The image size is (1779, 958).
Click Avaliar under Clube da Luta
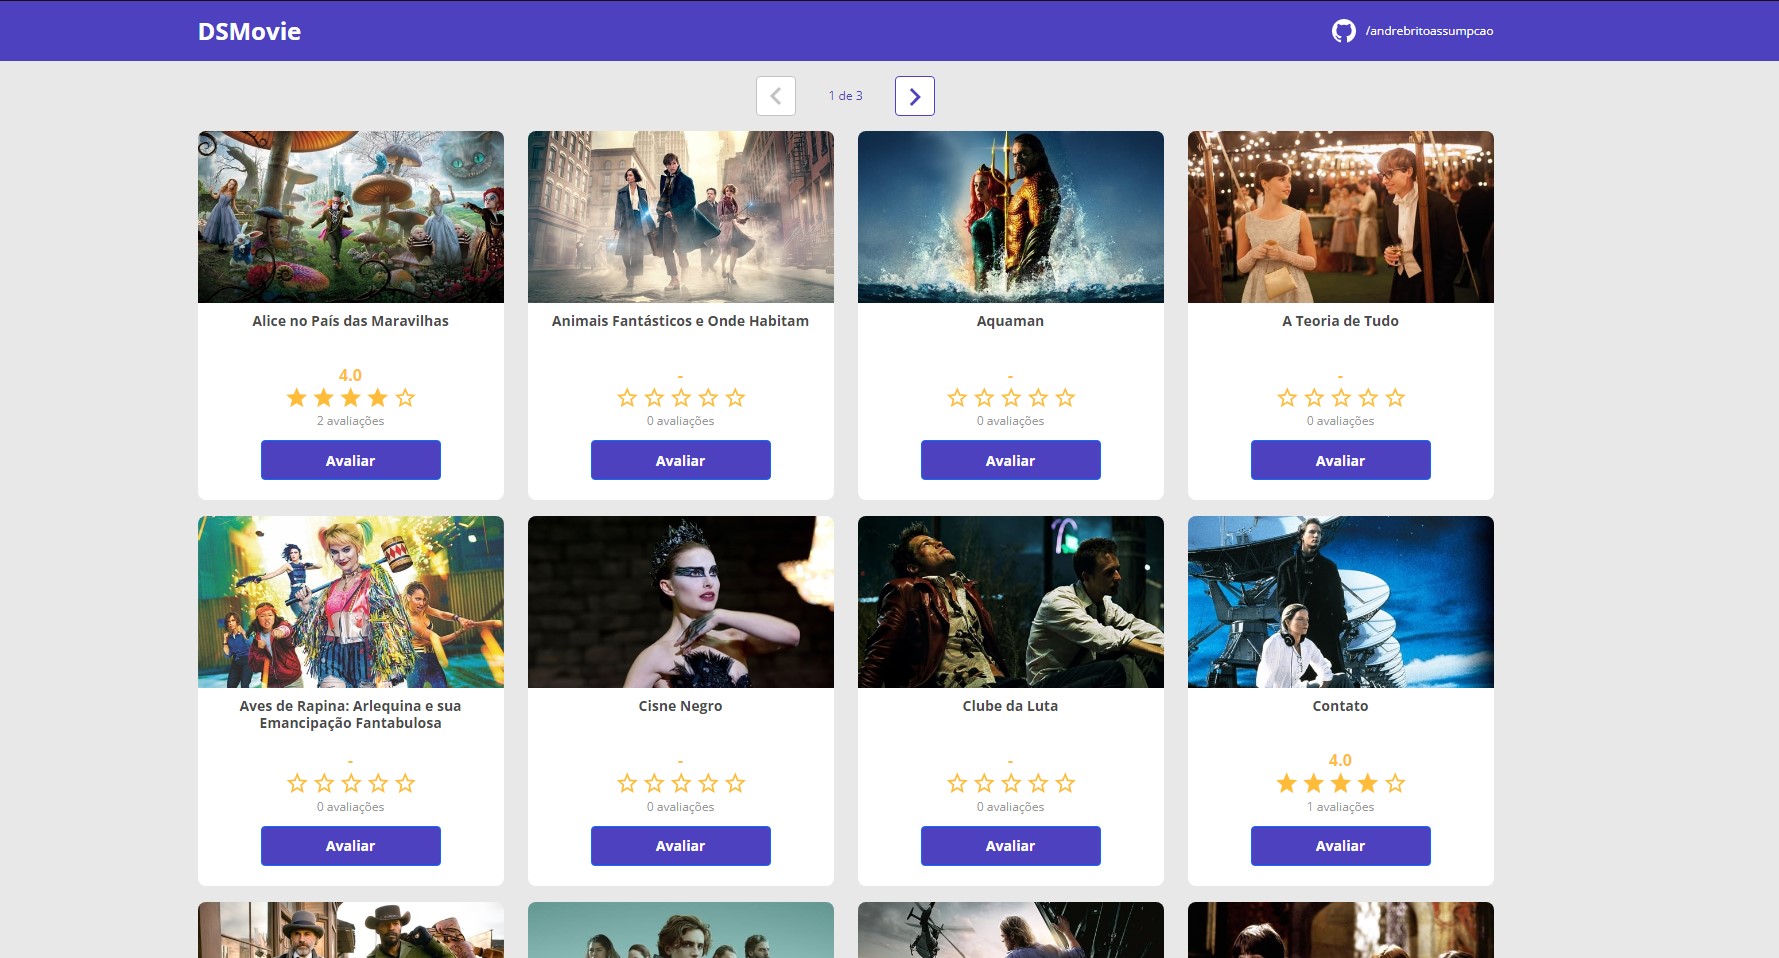1010,846
